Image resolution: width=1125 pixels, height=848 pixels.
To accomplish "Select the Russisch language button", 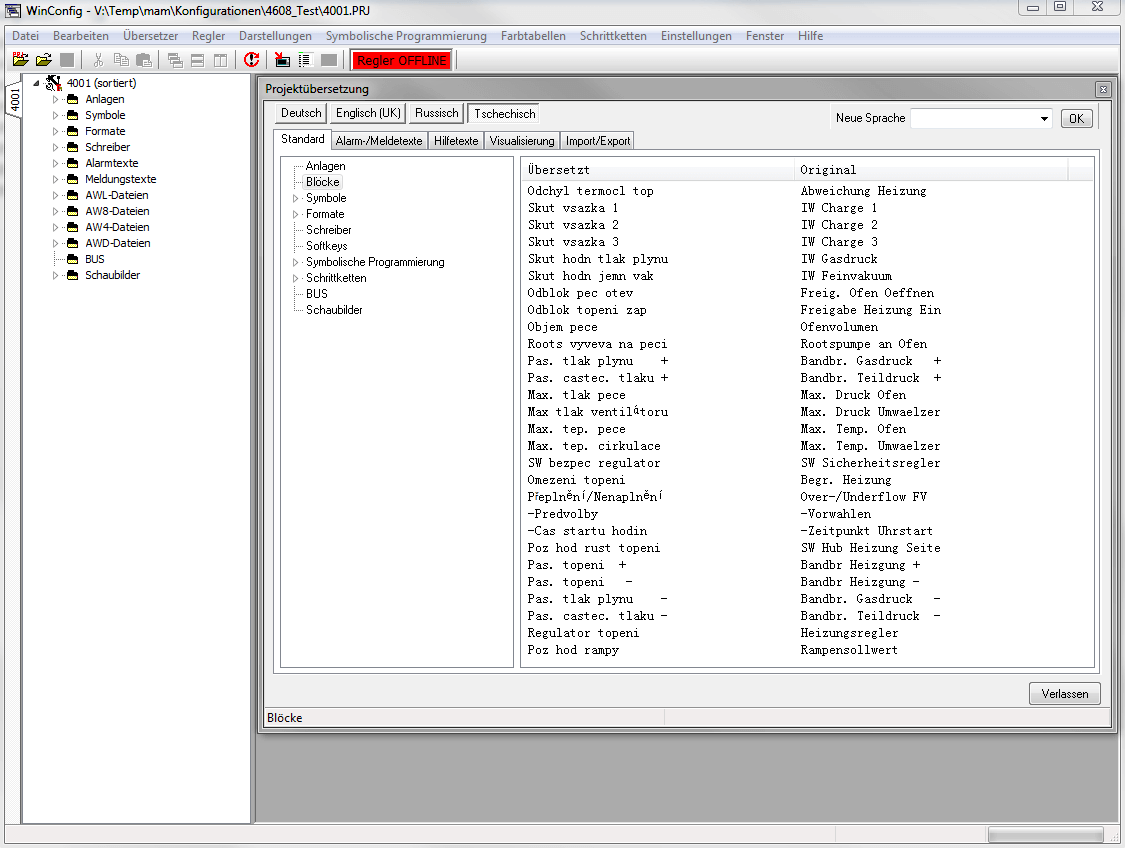I will point(436,113).
